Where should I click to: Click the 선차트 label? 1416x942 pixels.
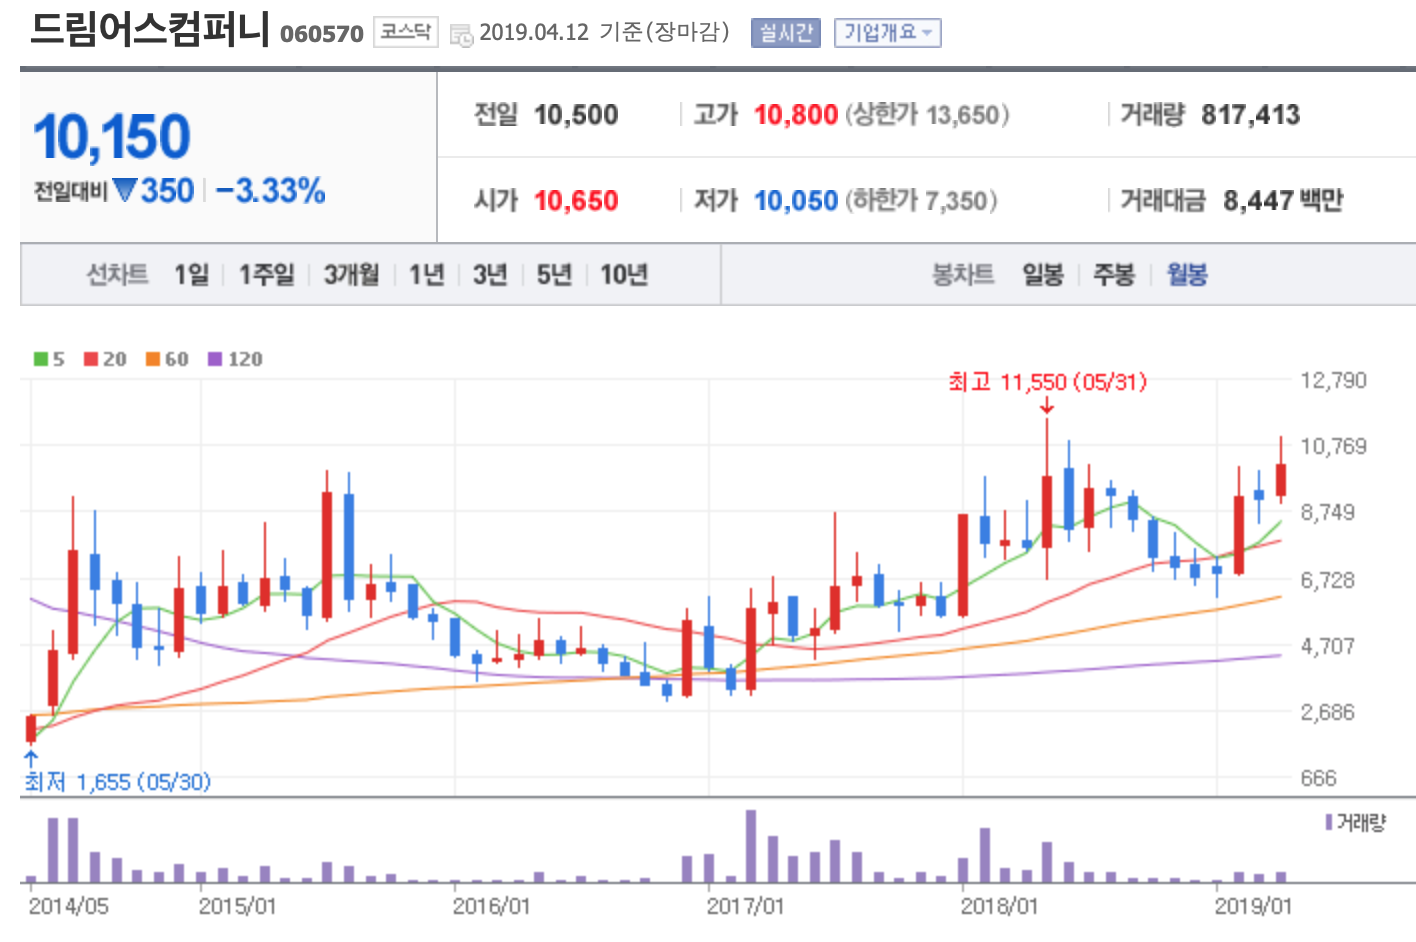pyautogui.click(x=117, y=274)
